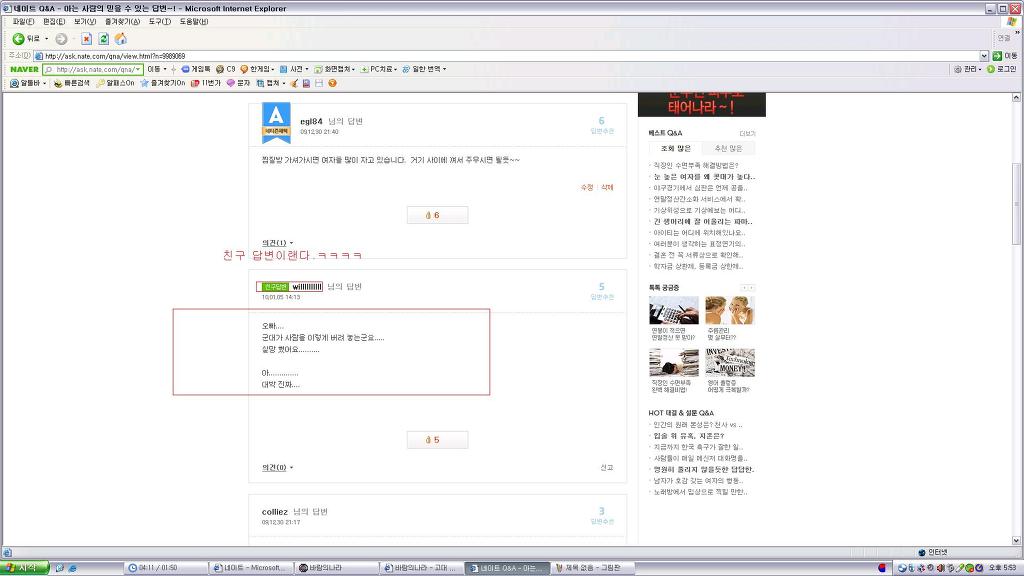Click 로그인 on the Naver toolbar
The width and height of the screenshot is (1024, 576).
[x=1001, y=69]
